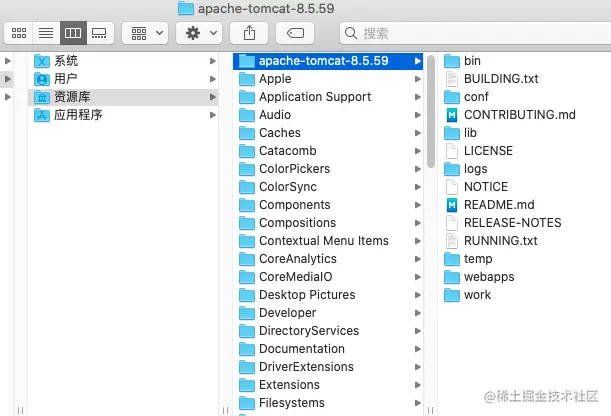
Task: Click the README.md markdown file icon
Action: [452, 205]
